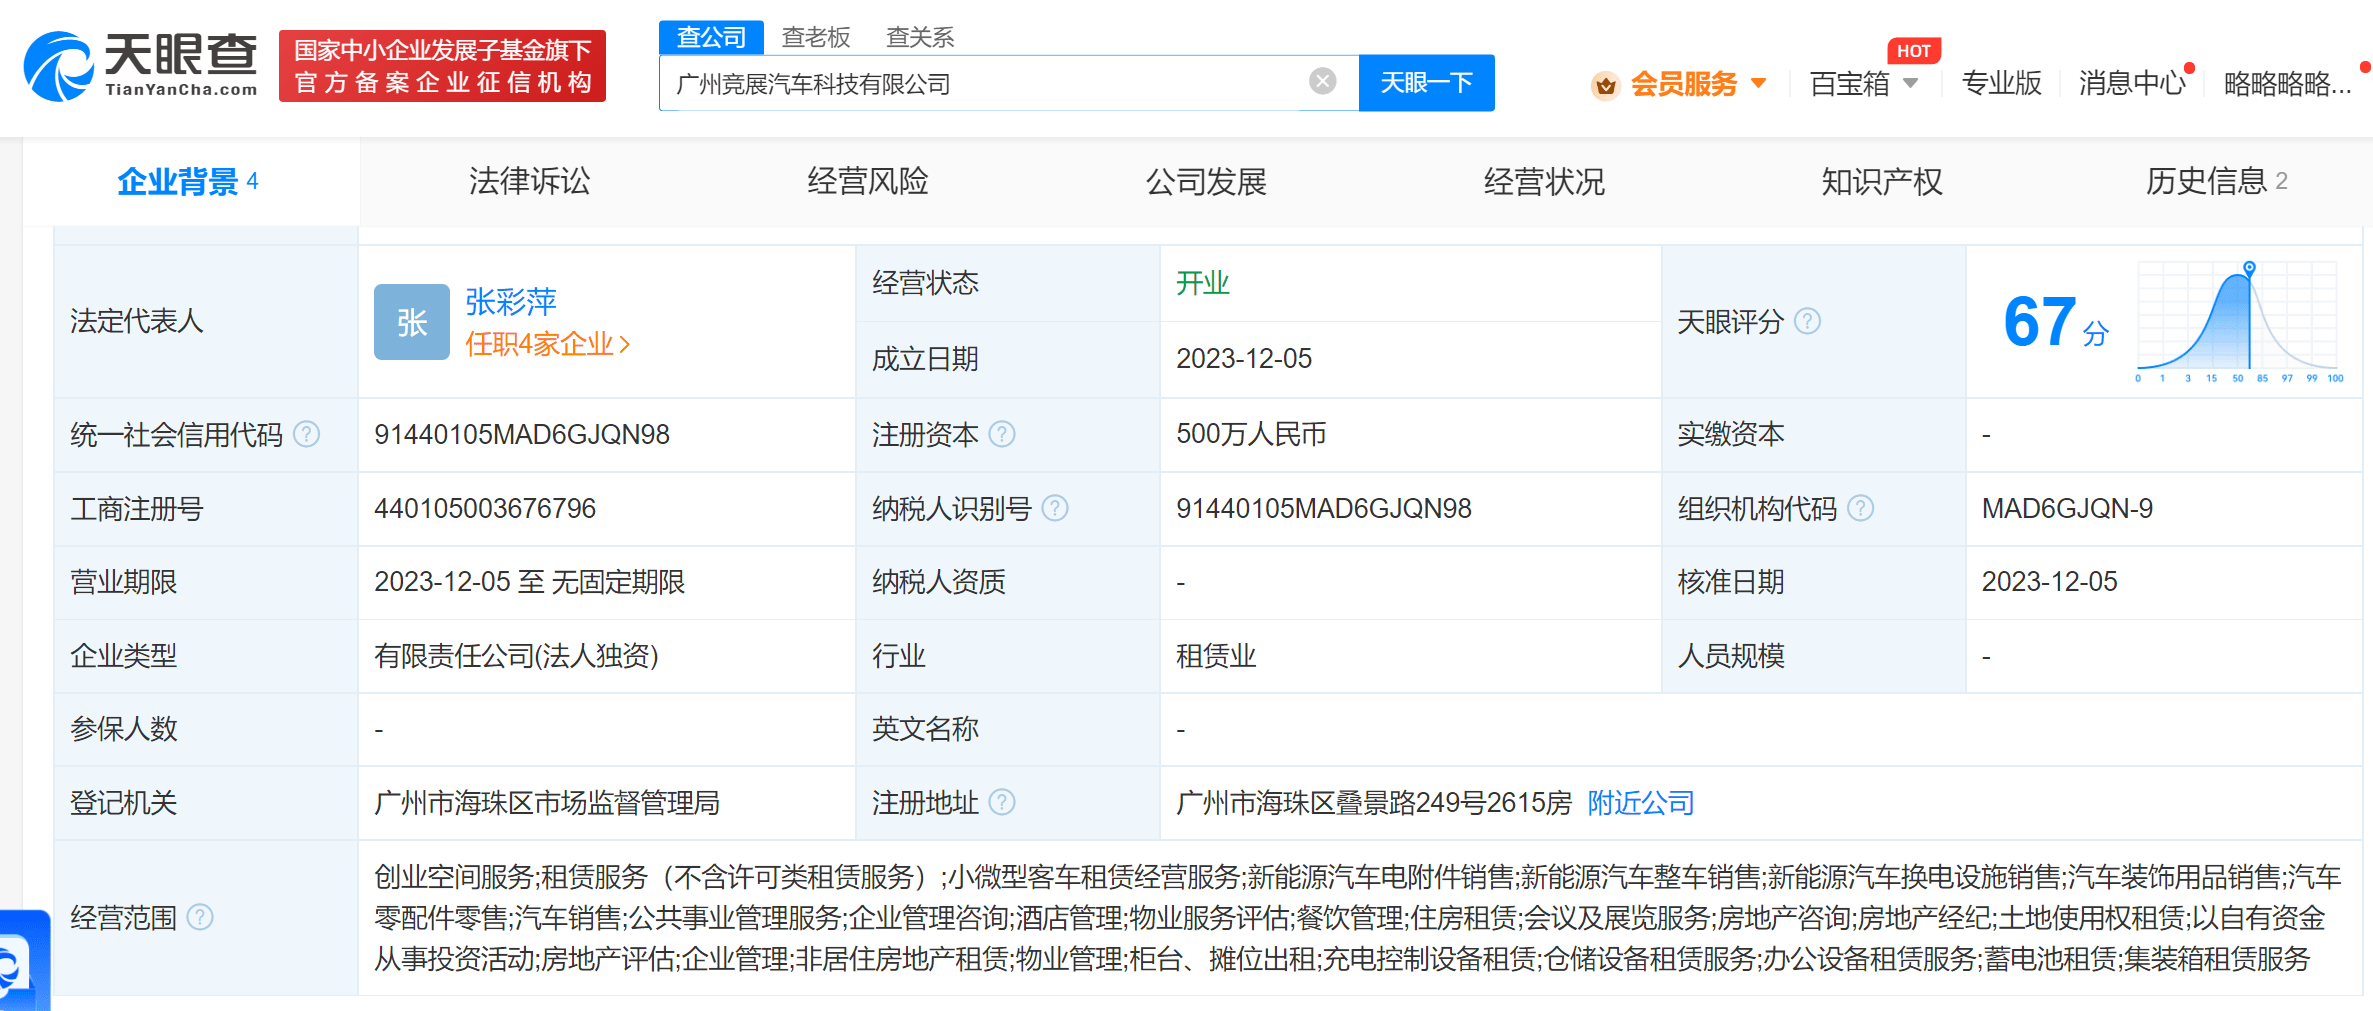Click the red 官方备案企业征信机构 banner
The image size is (2373, 1011).
pos(443,66)
